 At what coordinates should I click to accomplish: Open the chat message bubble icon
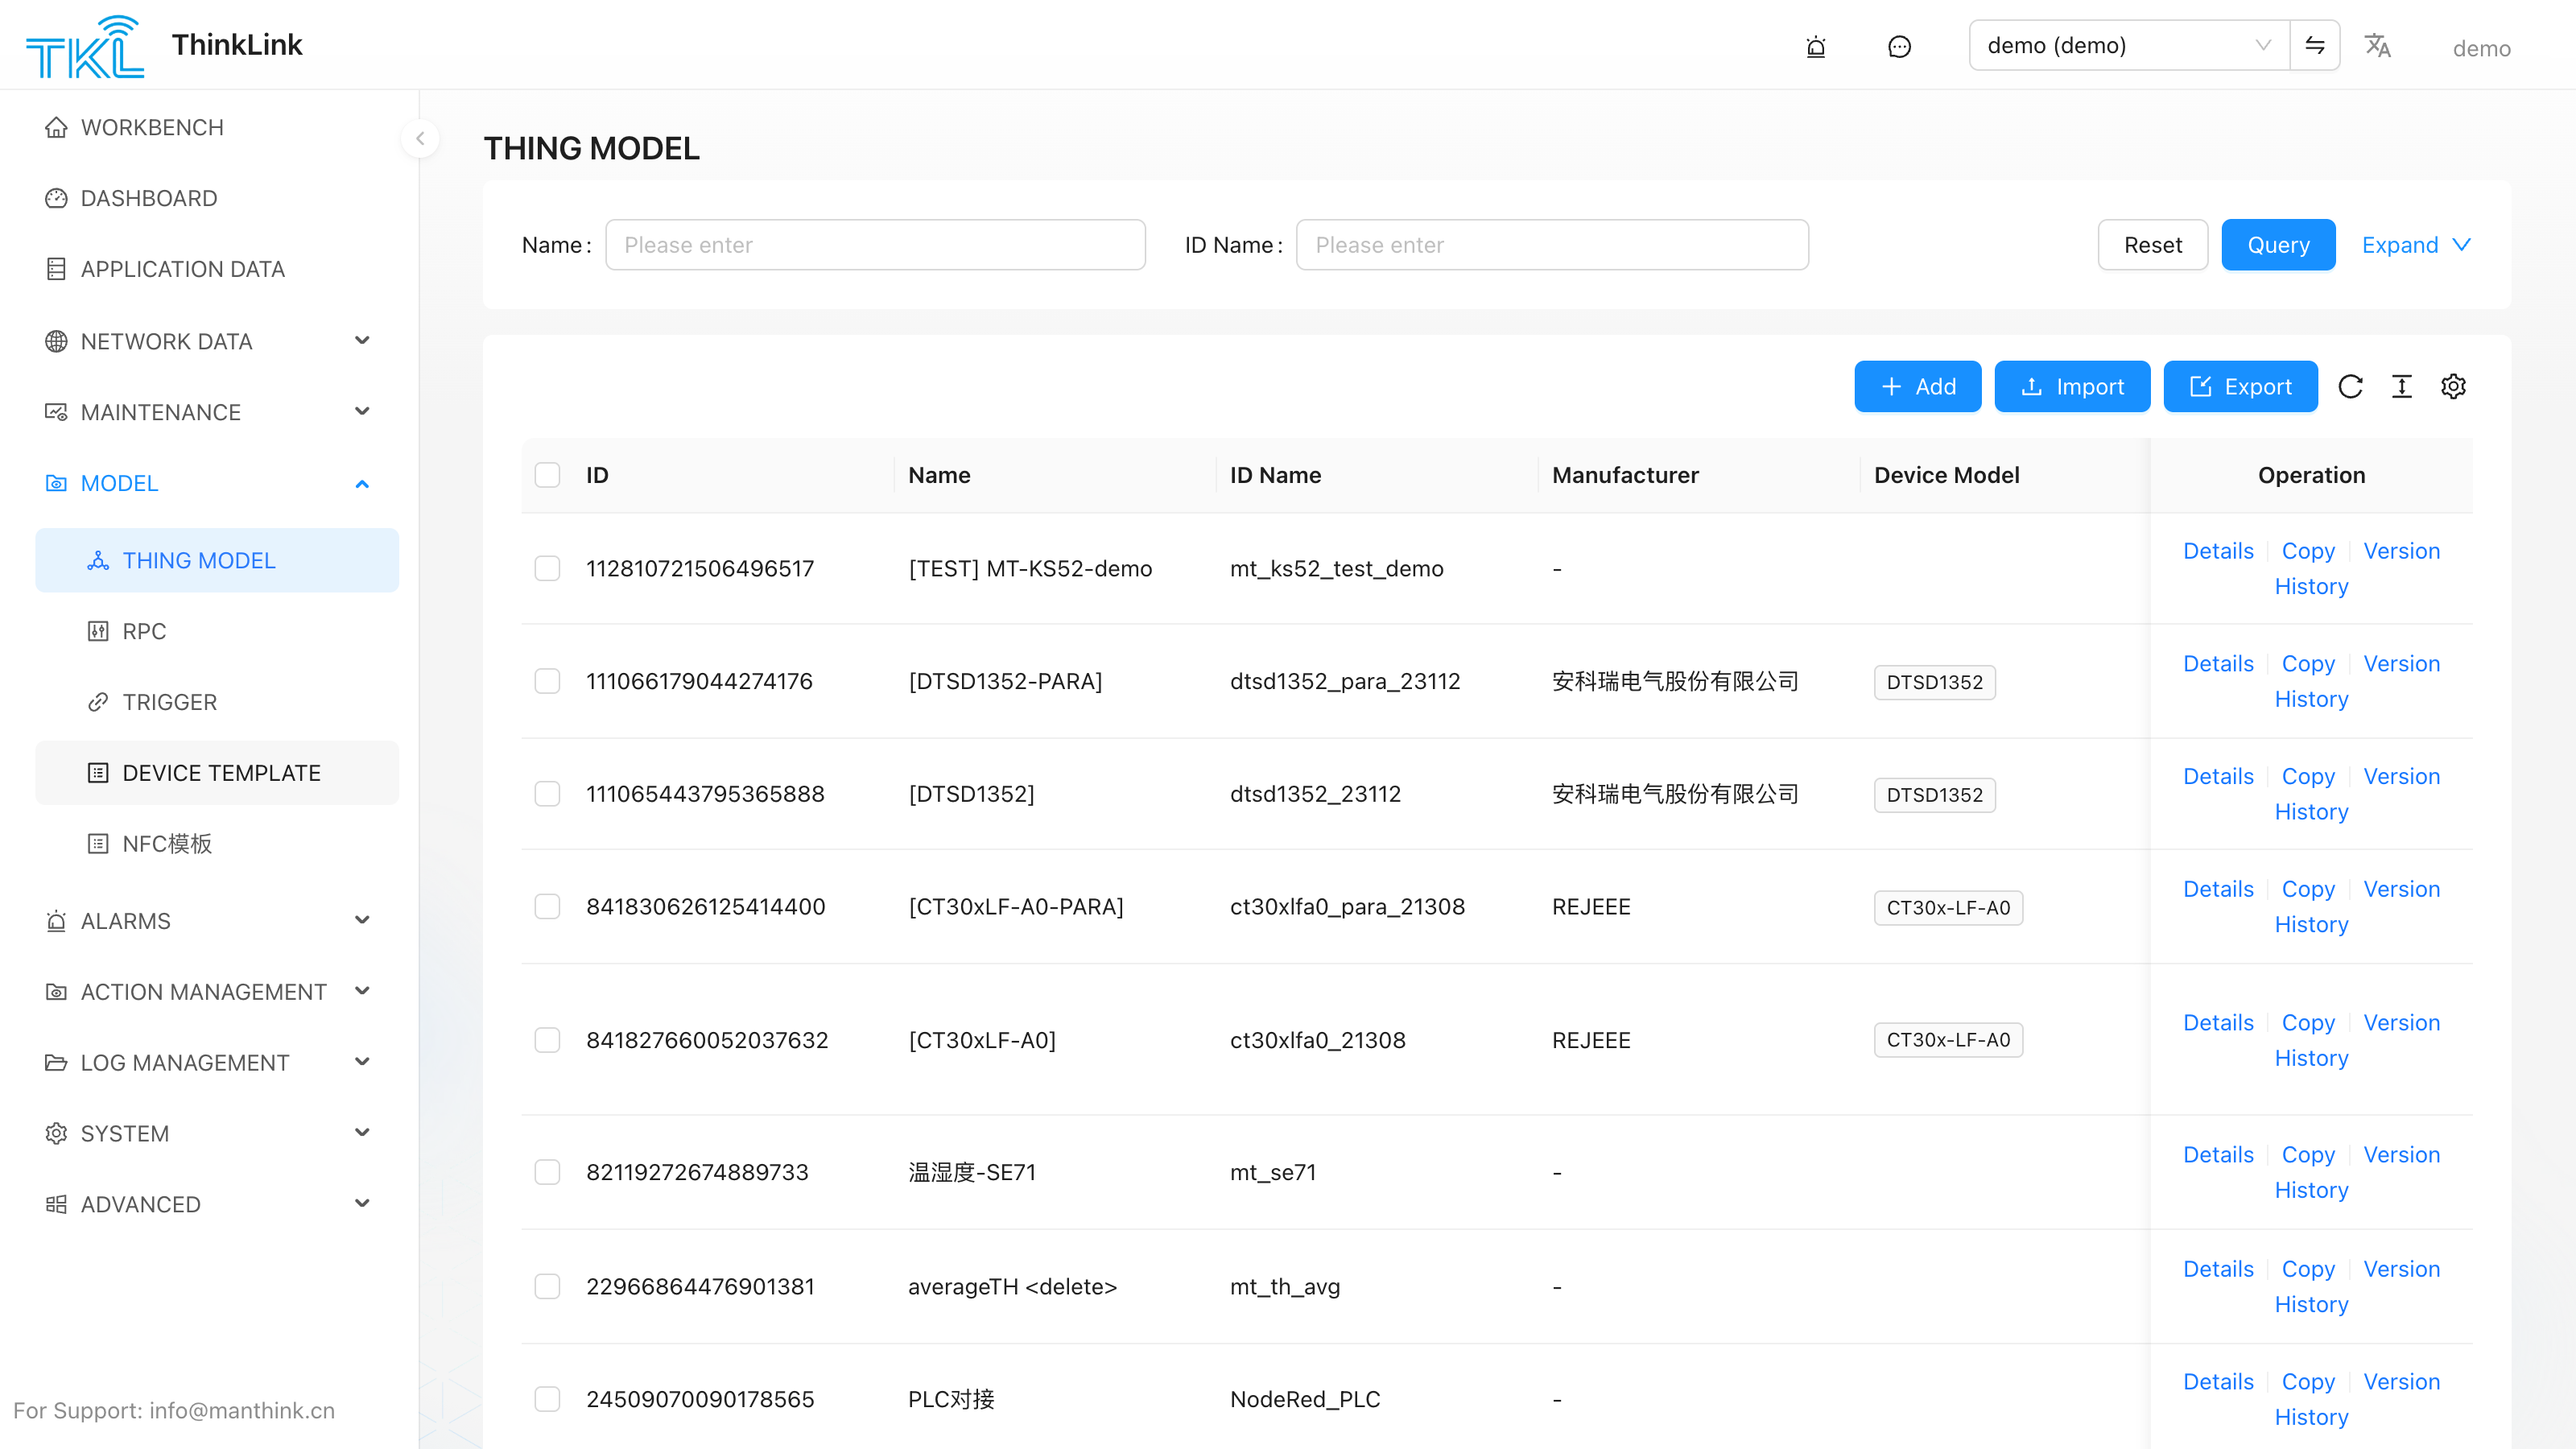pyautogui.click(x=1899, y=47)
